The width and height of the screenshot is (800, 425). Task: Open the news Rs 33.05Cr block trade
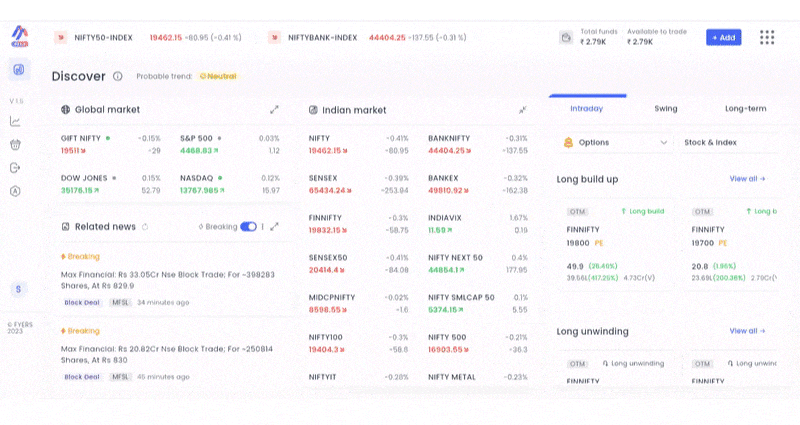(x=168, y=280)
